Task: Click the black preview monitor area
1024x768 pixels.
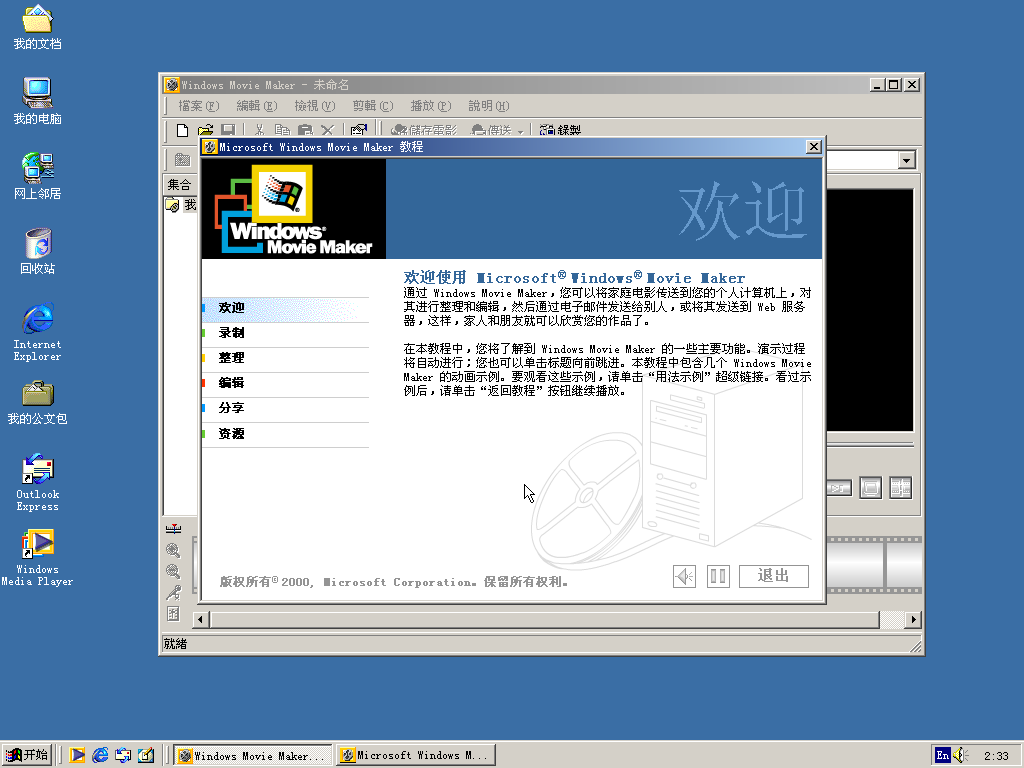Action: (870, 310)
